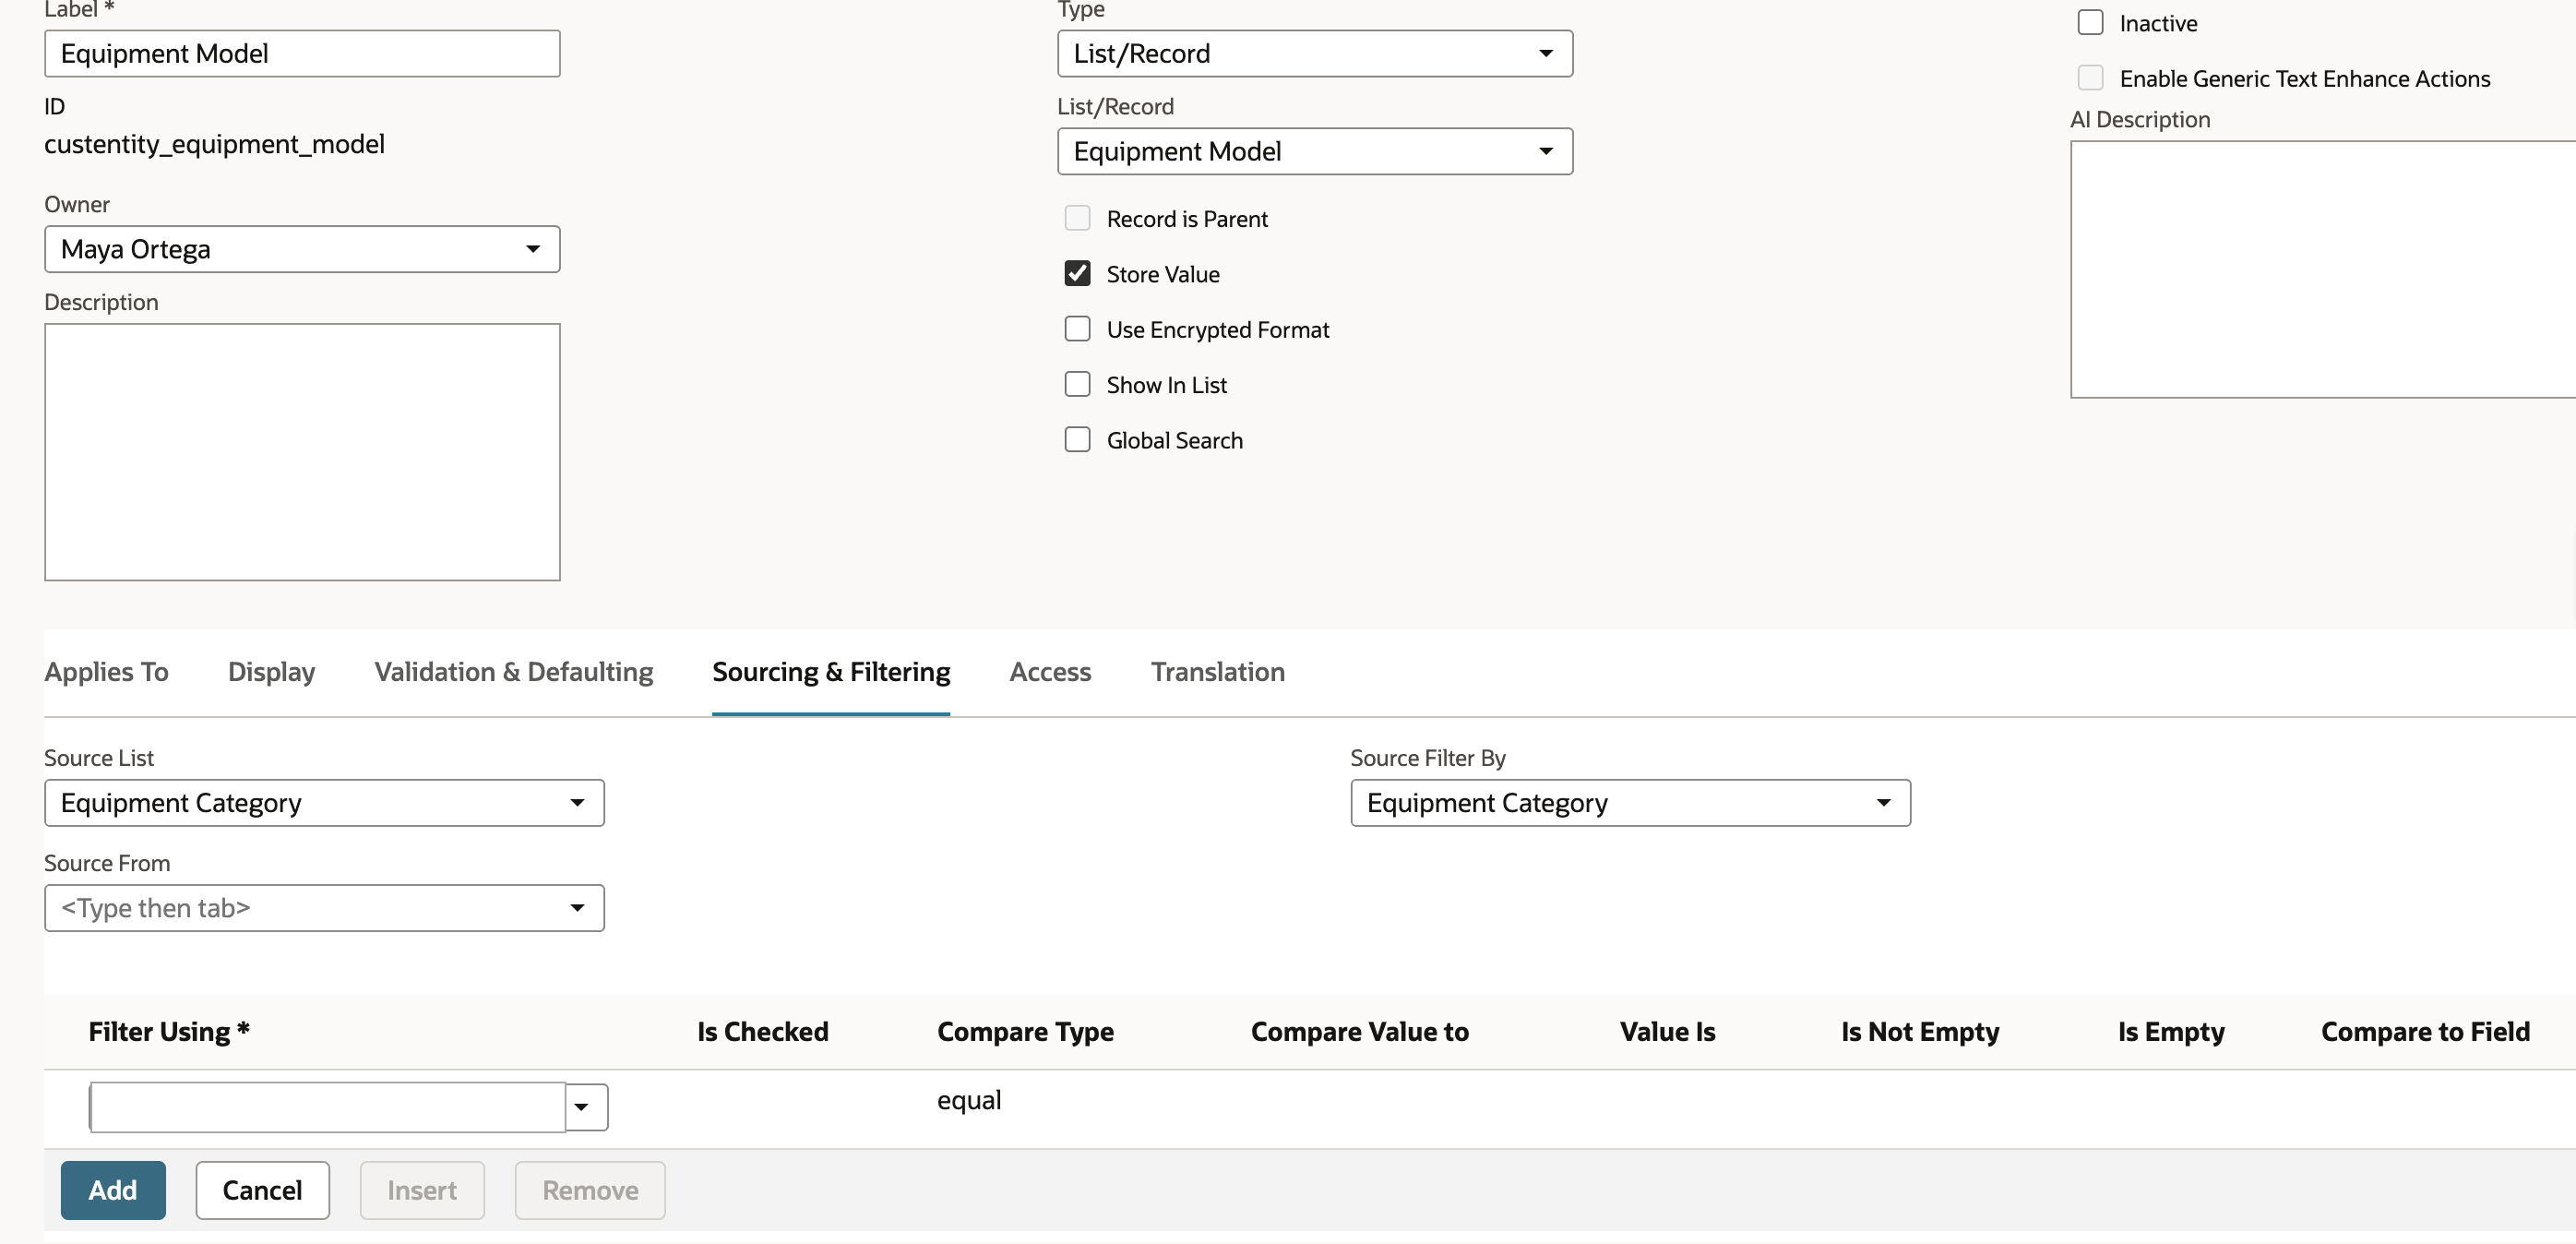Expand the Source List dropdown
The height and width of the screenshot is (1244, 2576).
pos(324,803)
